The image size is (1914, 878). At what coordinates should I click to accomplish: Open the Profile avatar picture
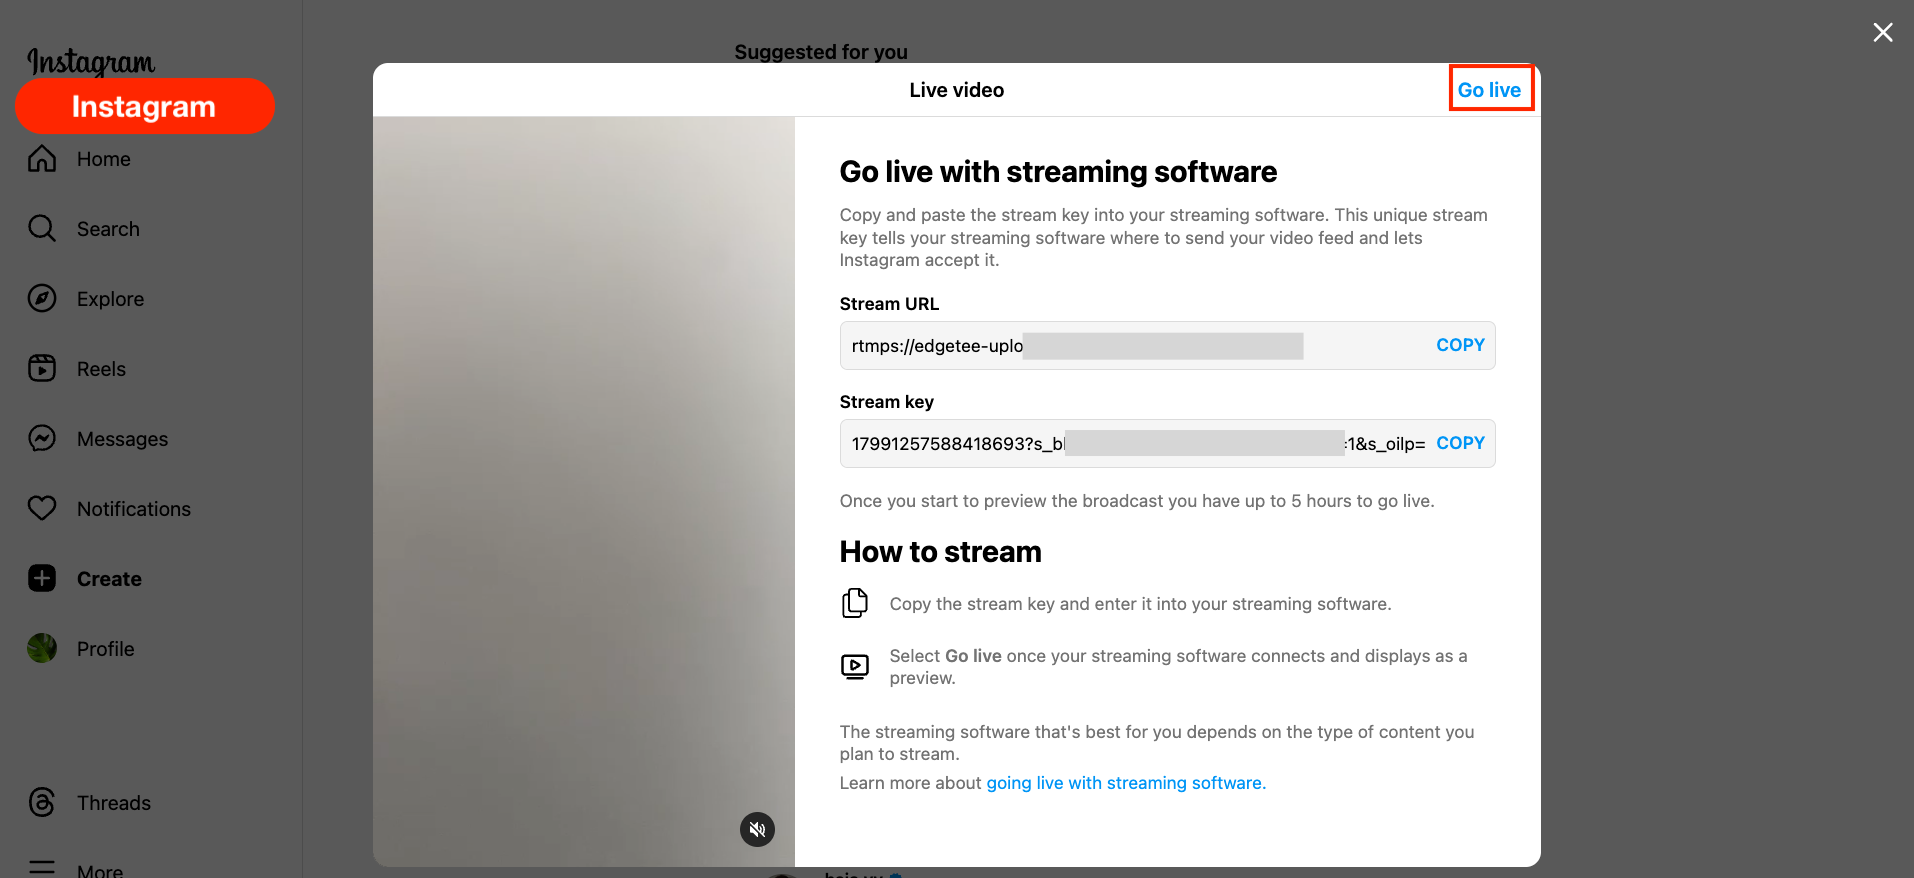[x=42, y=649]
